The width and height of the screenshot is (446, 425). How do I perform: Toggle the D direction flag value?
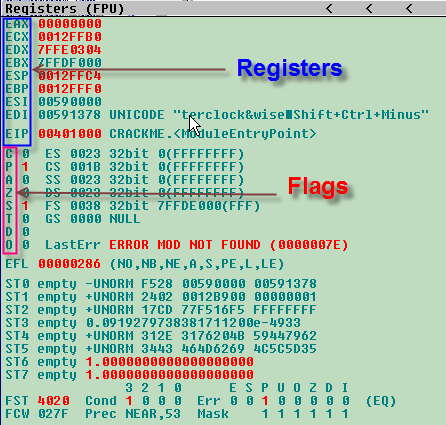click(26, 232)
